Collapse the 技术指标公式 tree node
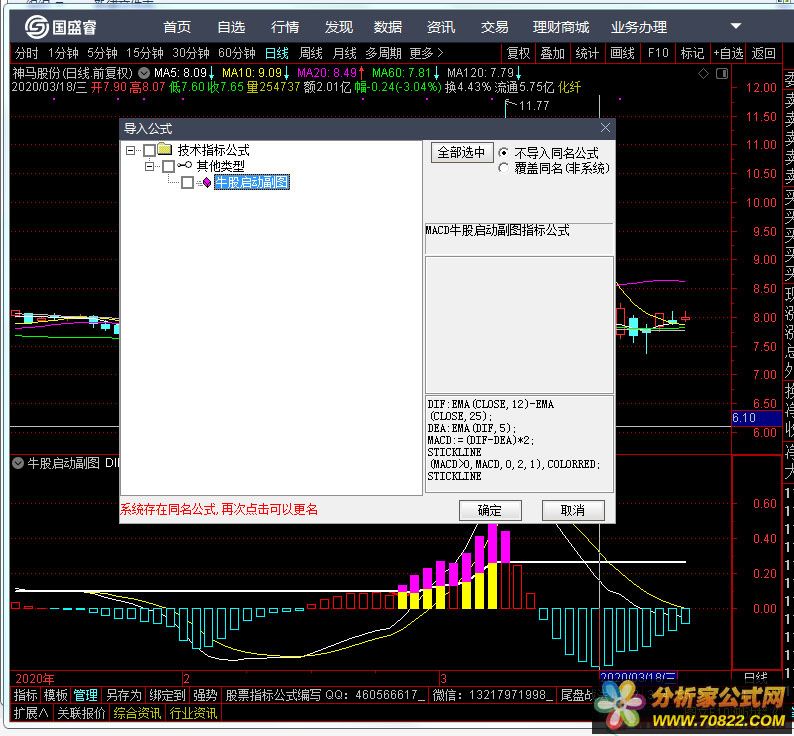 pyautogui.click(x=131, y=150)
